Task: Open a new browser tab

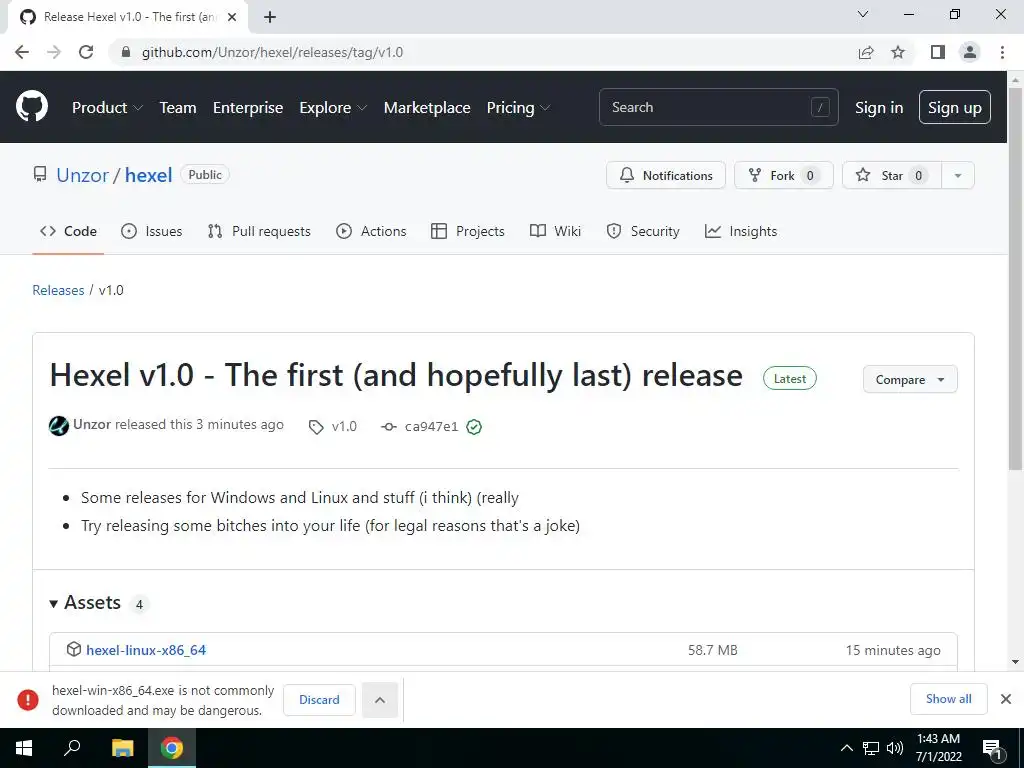Action: coord(270,17)
